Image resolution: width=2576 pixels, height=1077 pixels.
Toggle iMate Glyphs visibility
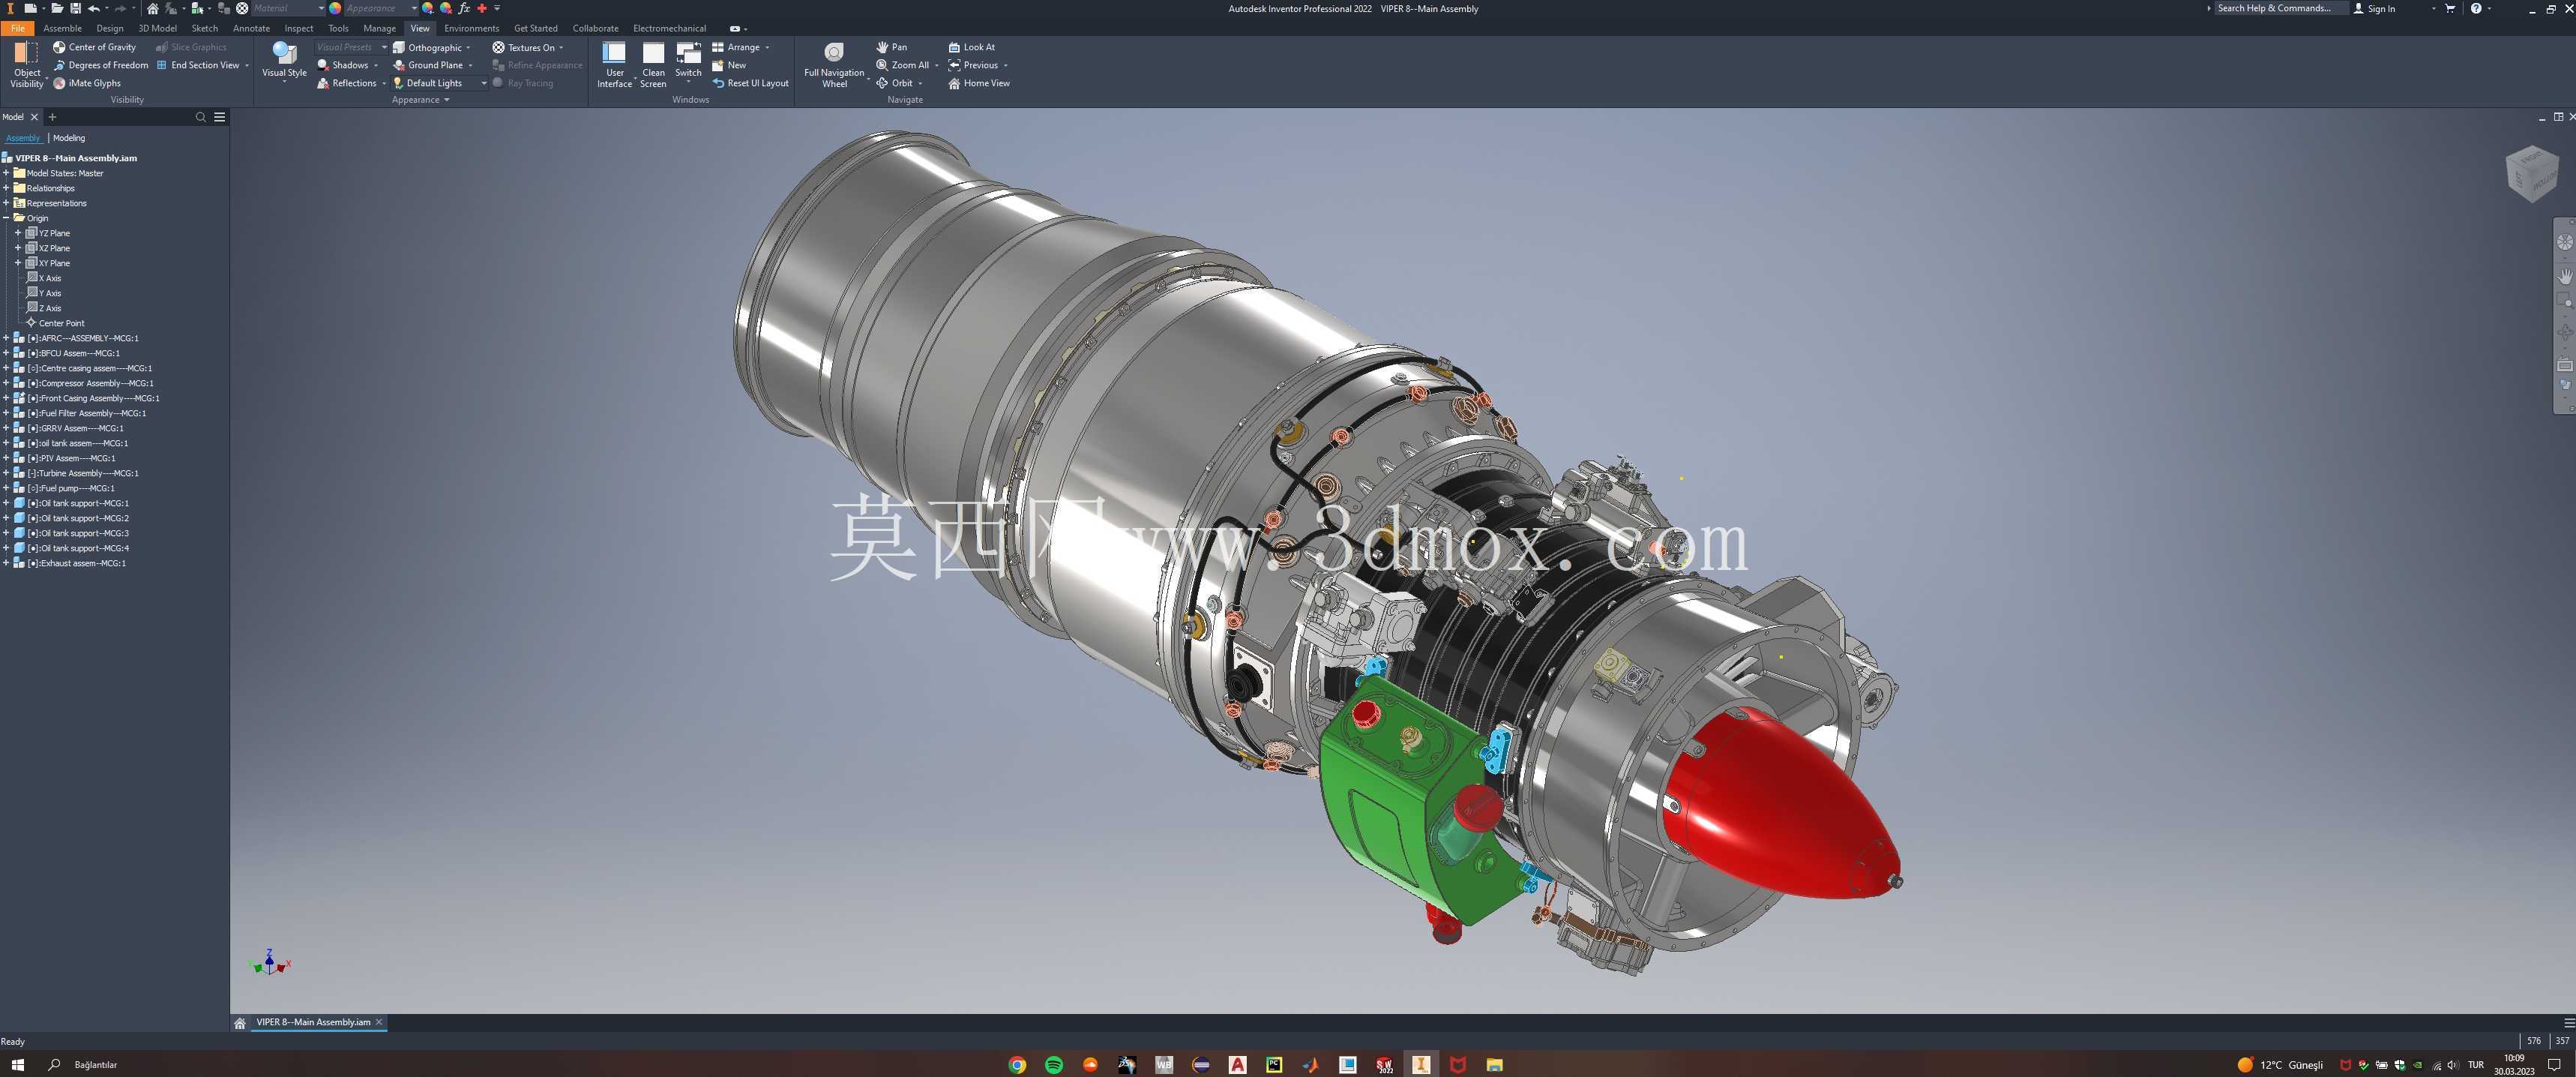(87, 83)
